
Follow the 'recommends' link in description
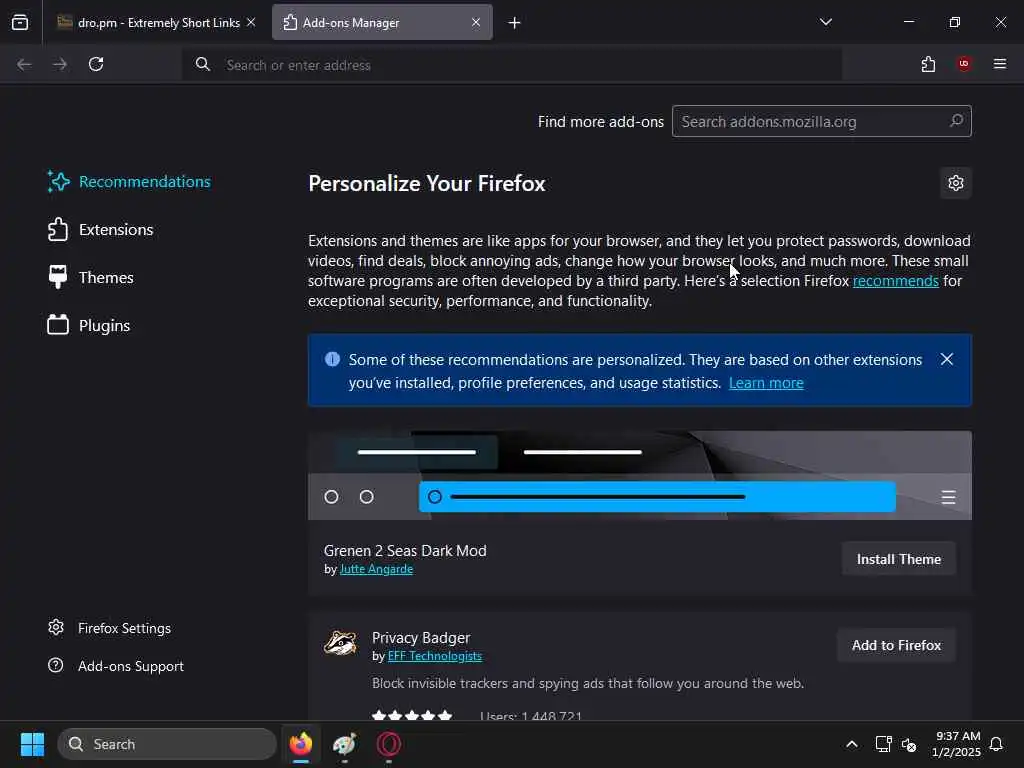click(895, 281)
